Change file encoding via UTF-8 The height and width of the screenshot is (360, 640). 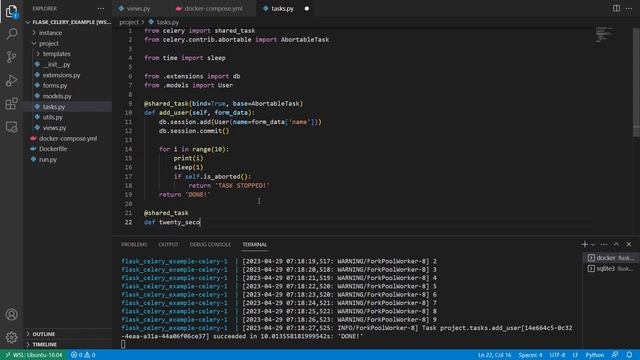(557, 355)
